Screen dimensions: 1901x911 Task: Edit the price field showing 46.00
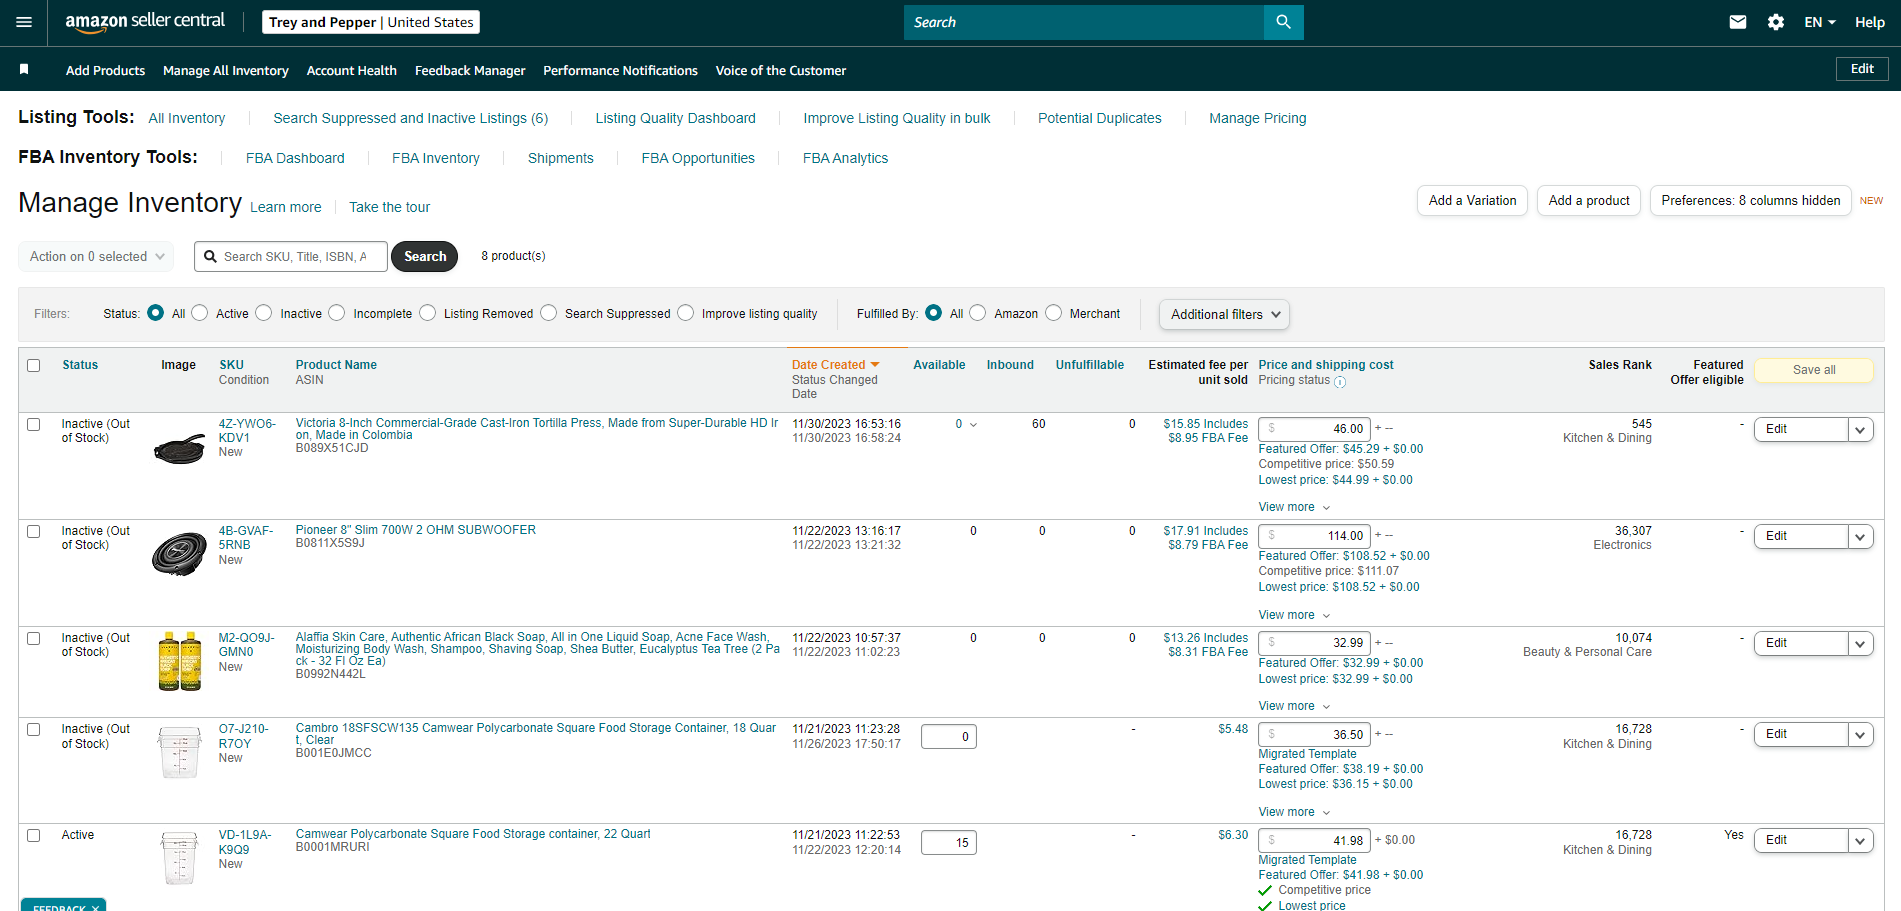(x=1314, y=429)
